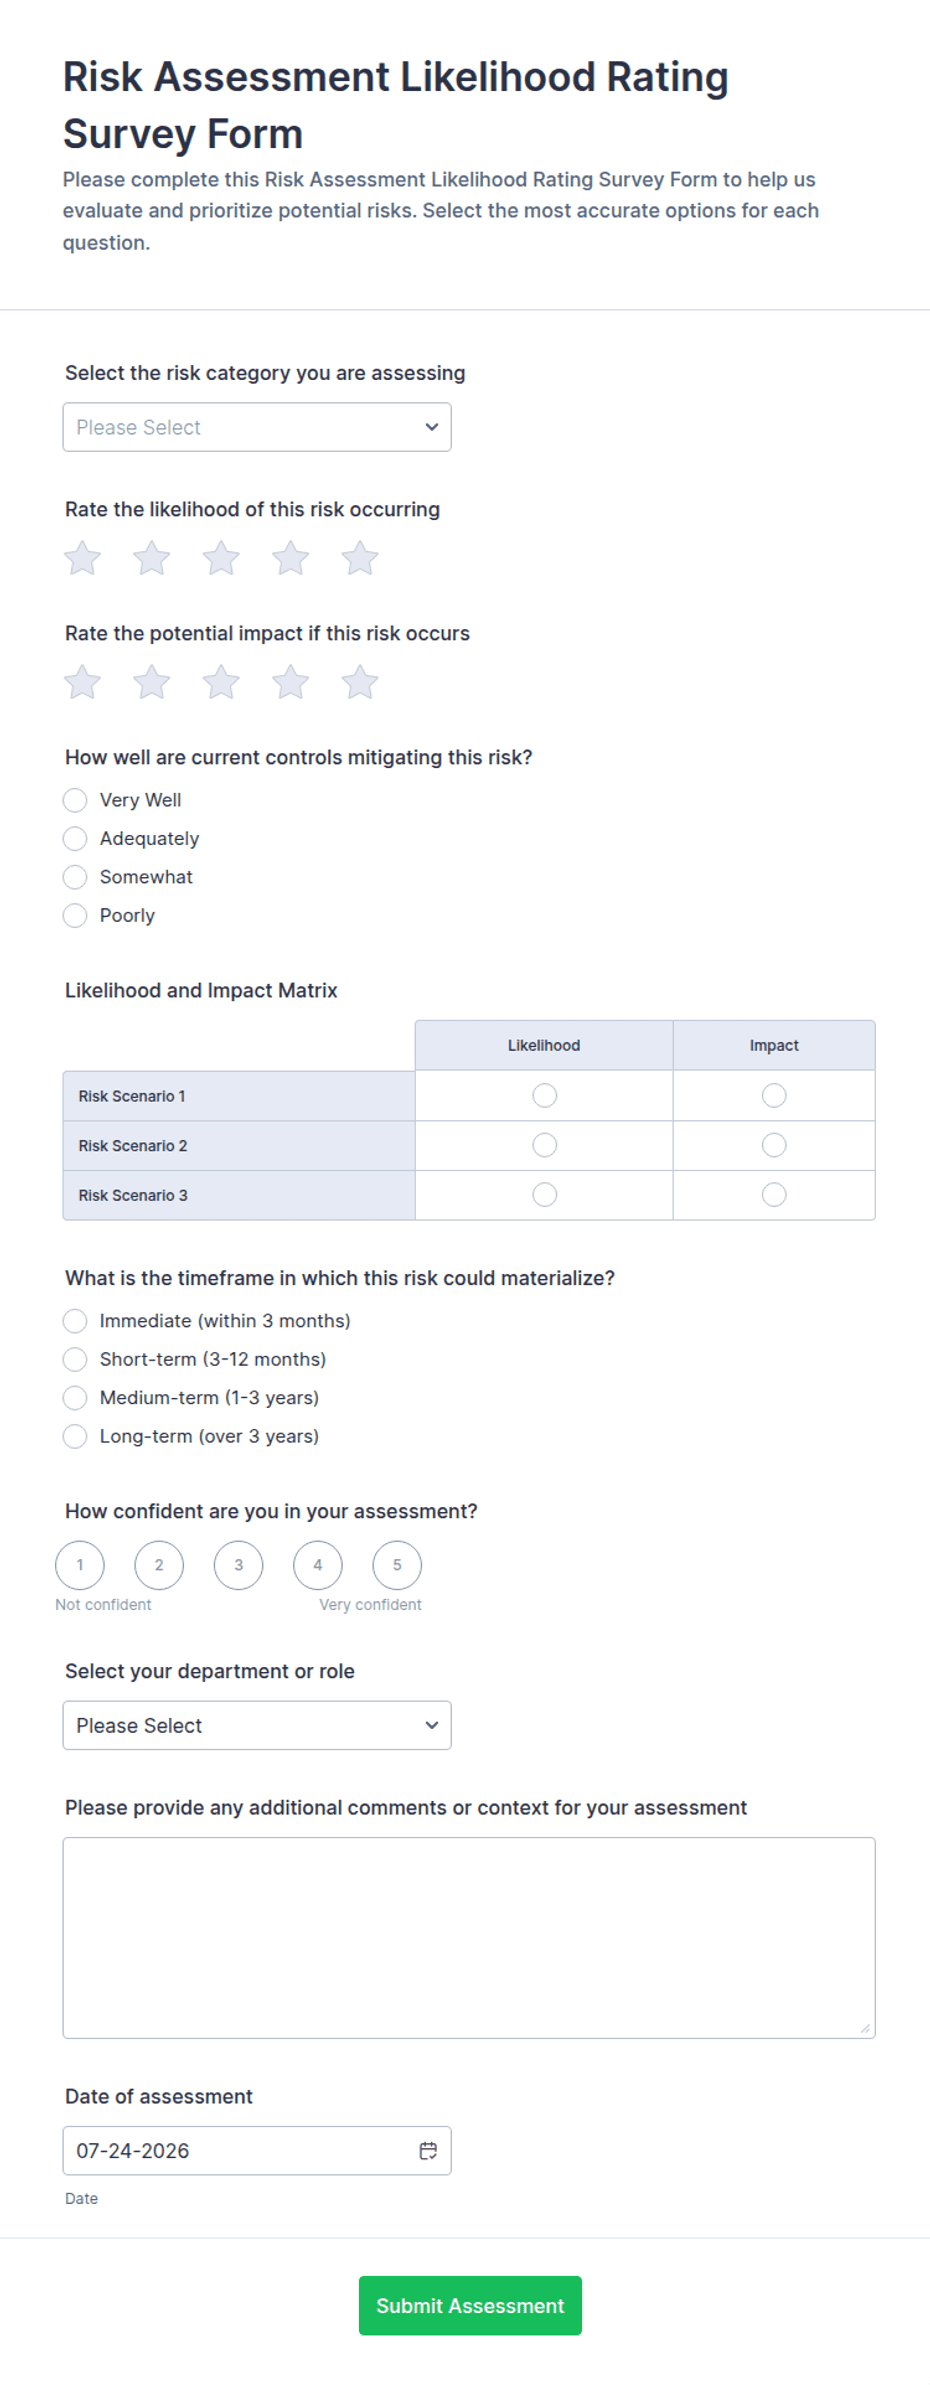Choose confidence level 1 Not confident
Screen dimensions: 930x2385
tap(80, 1565)
